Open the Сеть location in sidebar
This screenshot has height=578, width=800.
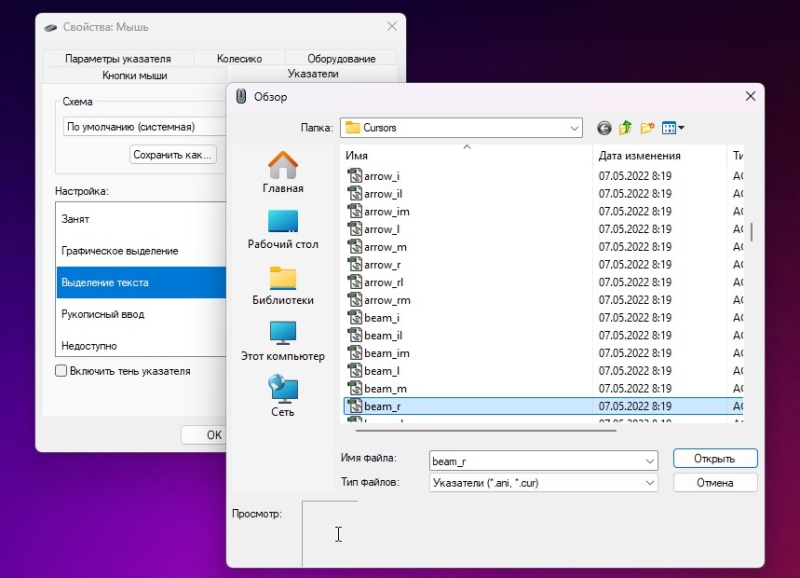tap(285, 400)
